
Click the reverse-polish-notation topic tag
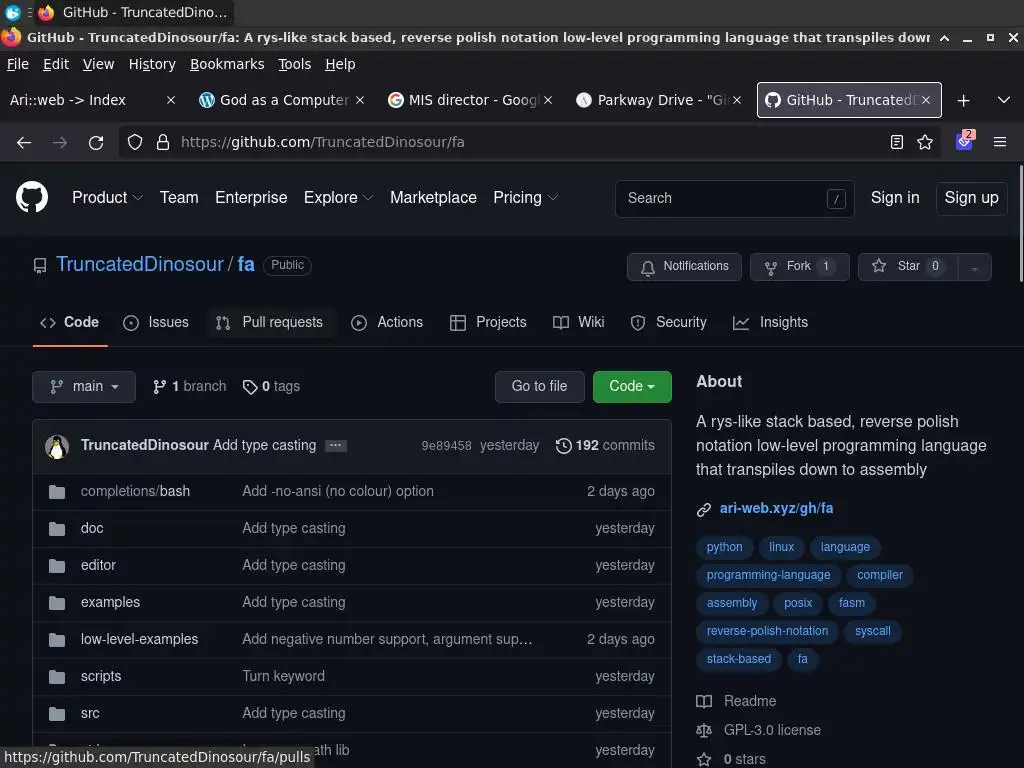(767, 632)
